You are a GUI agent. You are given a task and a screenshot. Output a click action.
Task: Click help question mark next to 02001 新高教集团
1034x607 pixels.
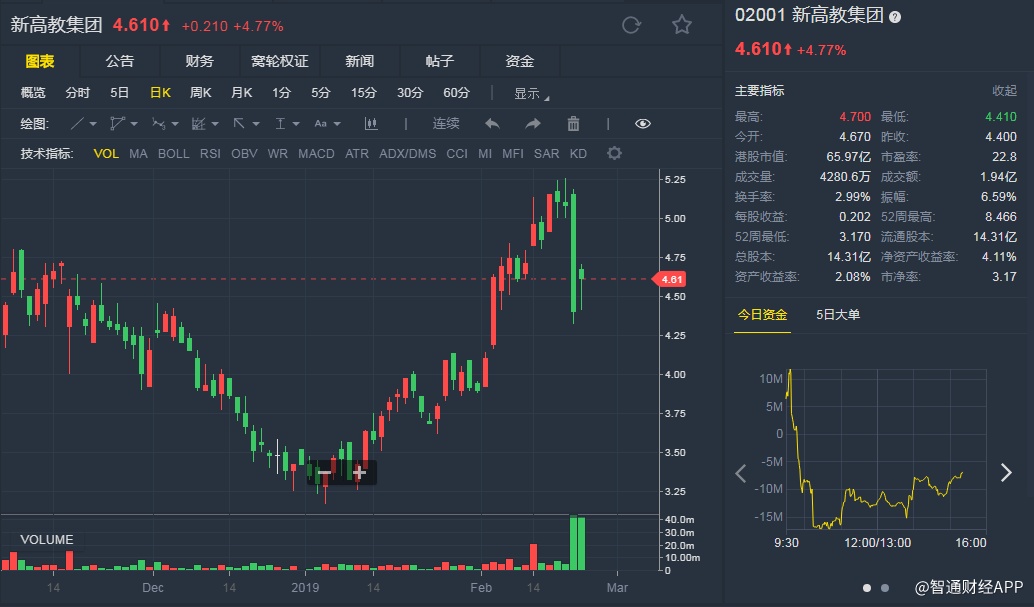coord(895,17)
